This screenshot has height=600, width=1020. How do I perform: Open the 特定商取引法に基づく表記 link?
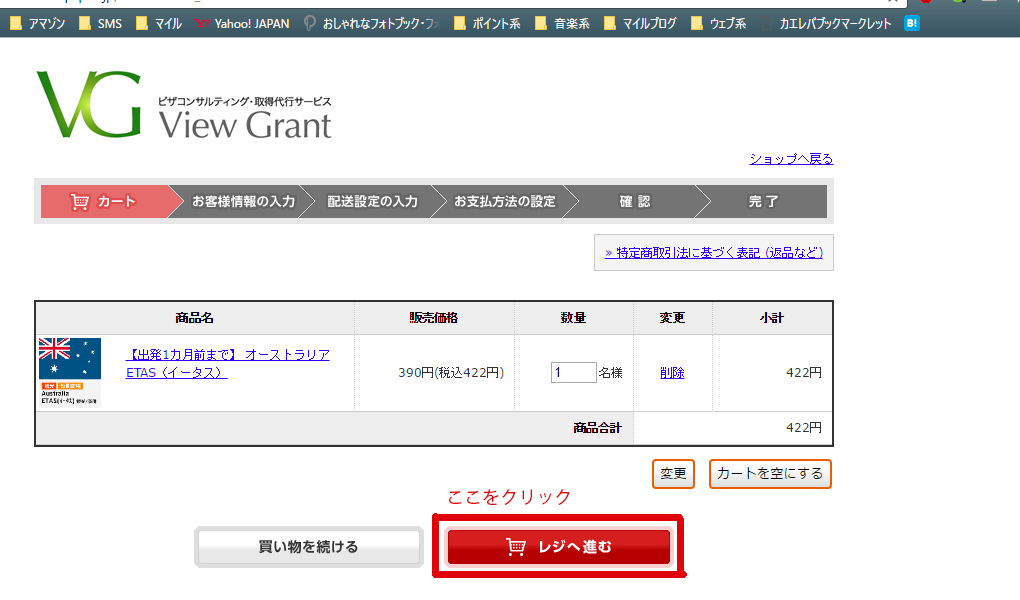[x=713, y=253]
